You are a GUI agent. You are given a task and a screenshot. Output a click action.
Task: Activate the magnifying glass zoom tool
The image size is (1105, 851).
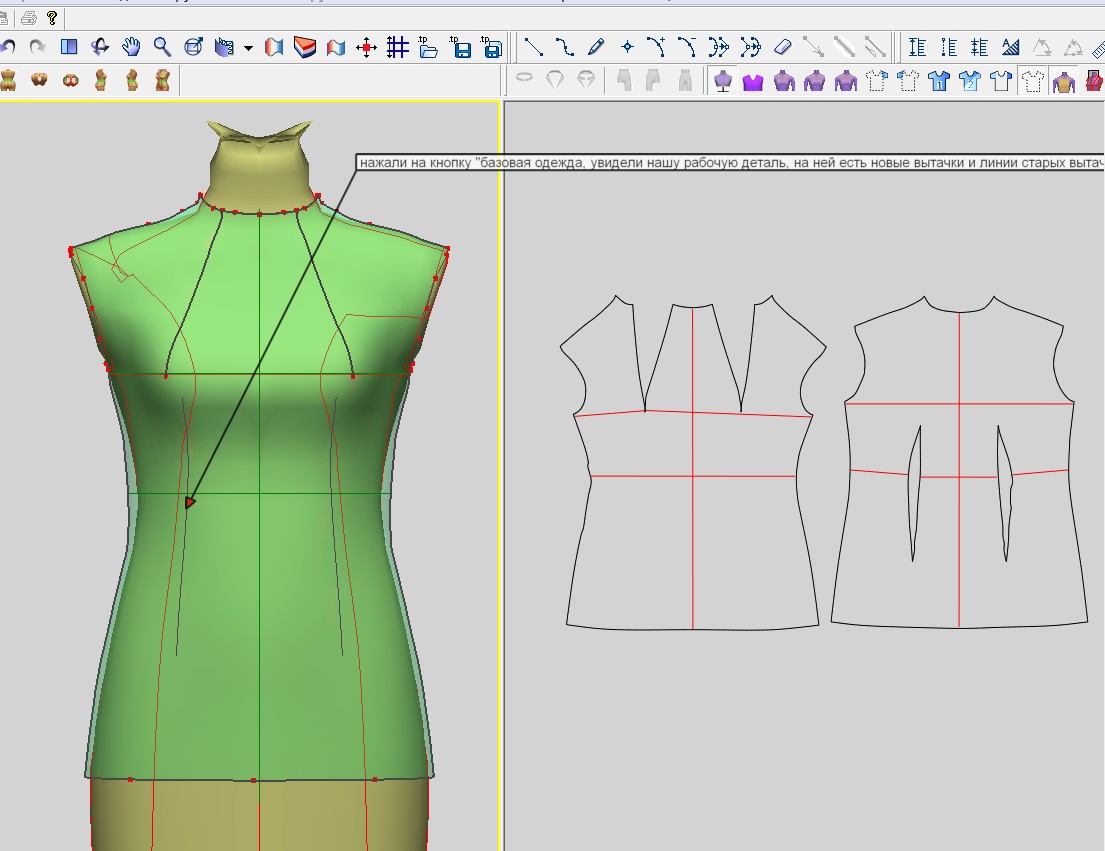pos(161,47)
